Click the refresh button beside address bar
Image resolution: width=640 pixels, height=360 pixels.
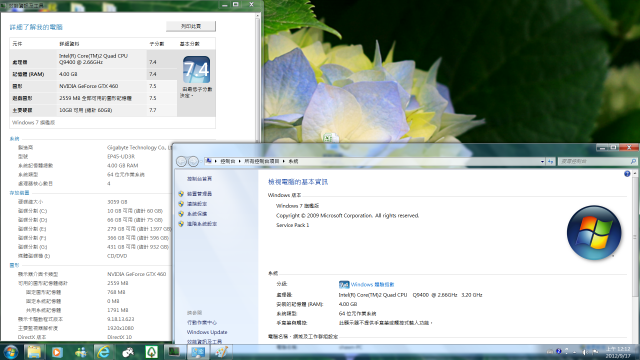(x=551, y=162)
